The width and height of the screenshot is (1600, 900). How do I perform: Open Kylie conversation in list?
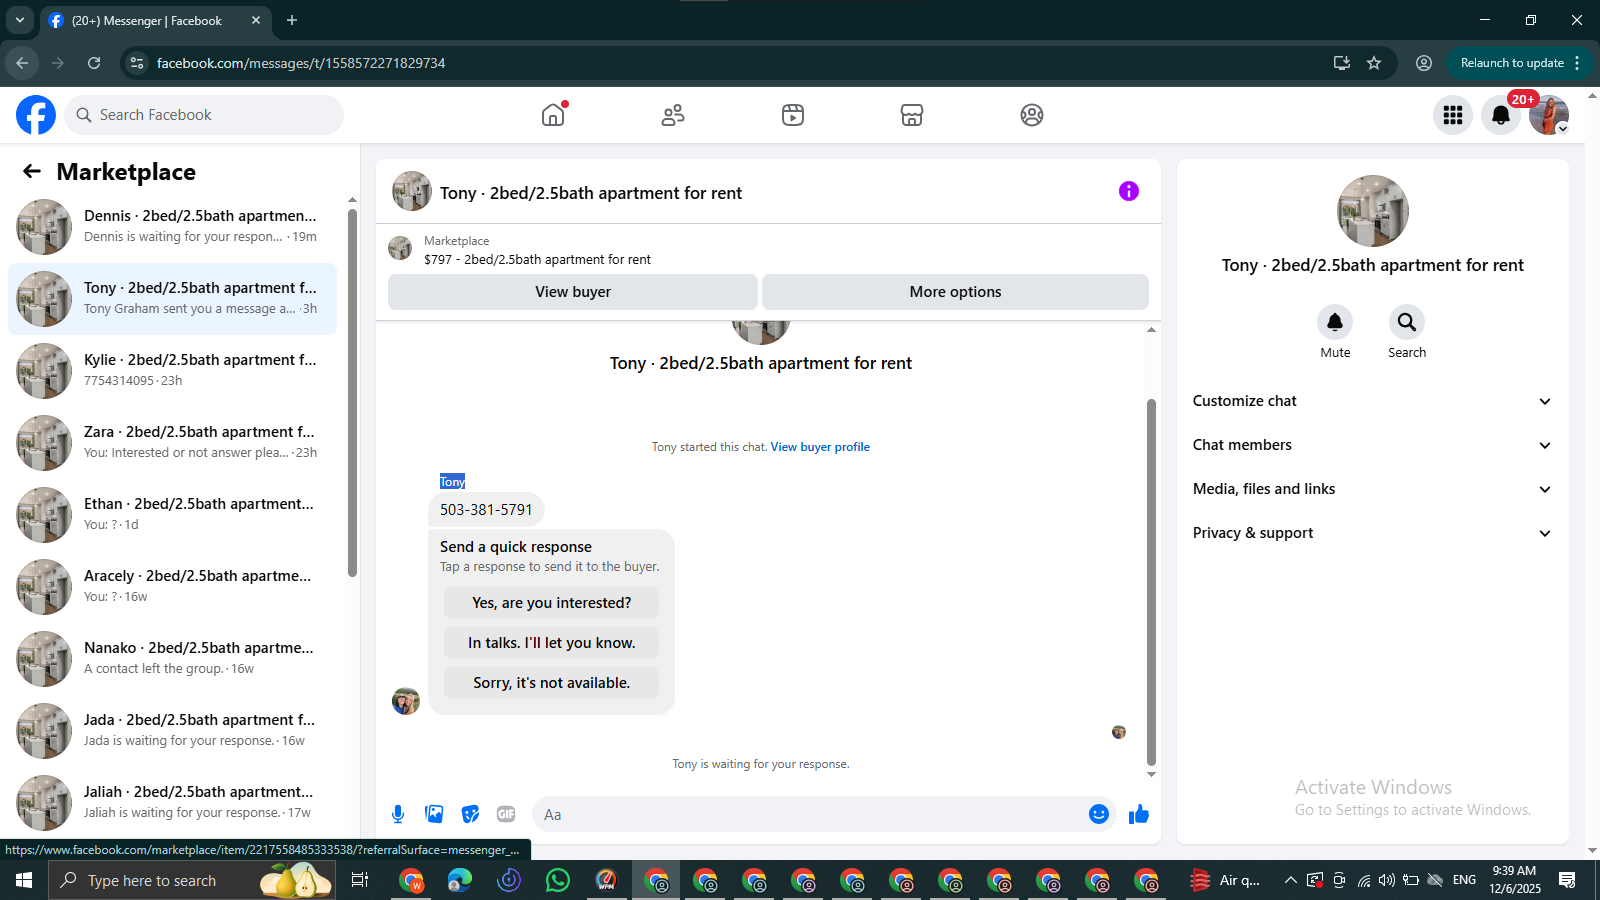pos(172,371)
